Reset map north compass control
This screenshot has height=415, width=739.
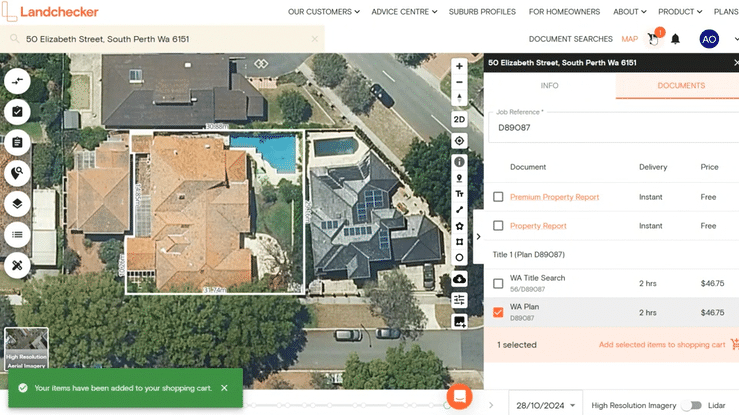tap(459, 98)
